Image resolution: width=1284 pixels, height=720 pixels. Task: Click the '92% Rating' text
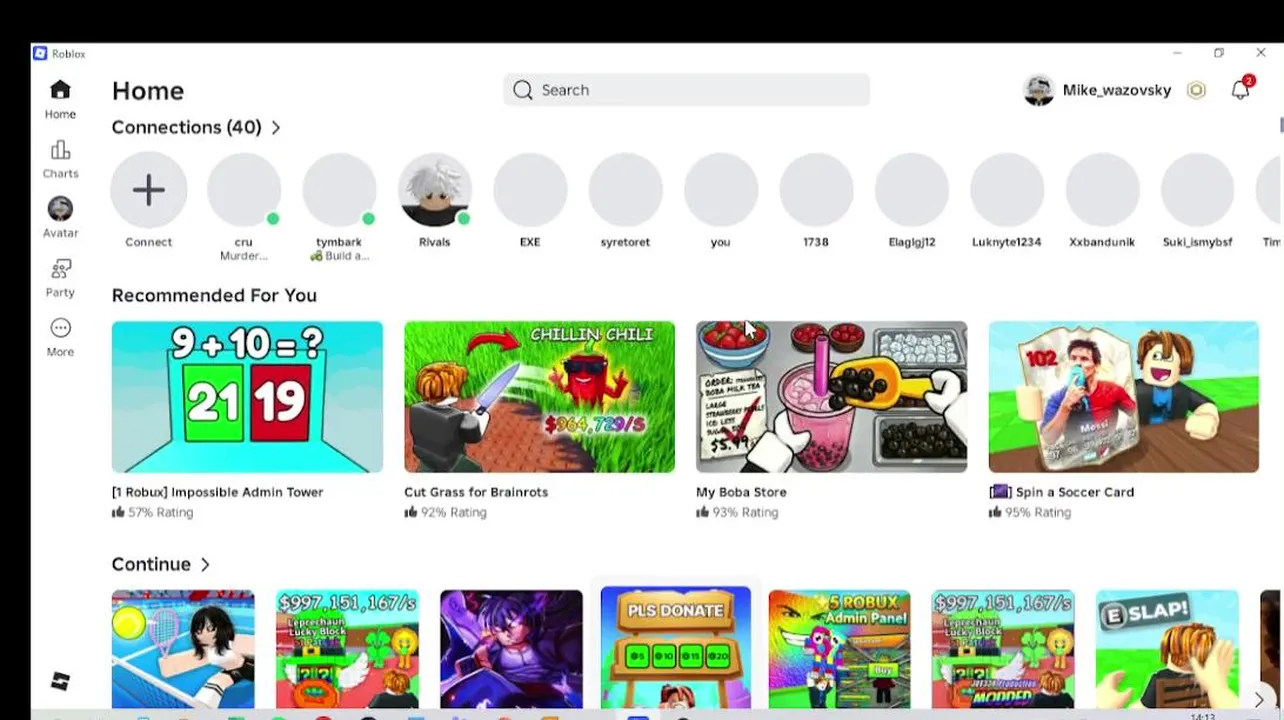(x=453, y=512)
